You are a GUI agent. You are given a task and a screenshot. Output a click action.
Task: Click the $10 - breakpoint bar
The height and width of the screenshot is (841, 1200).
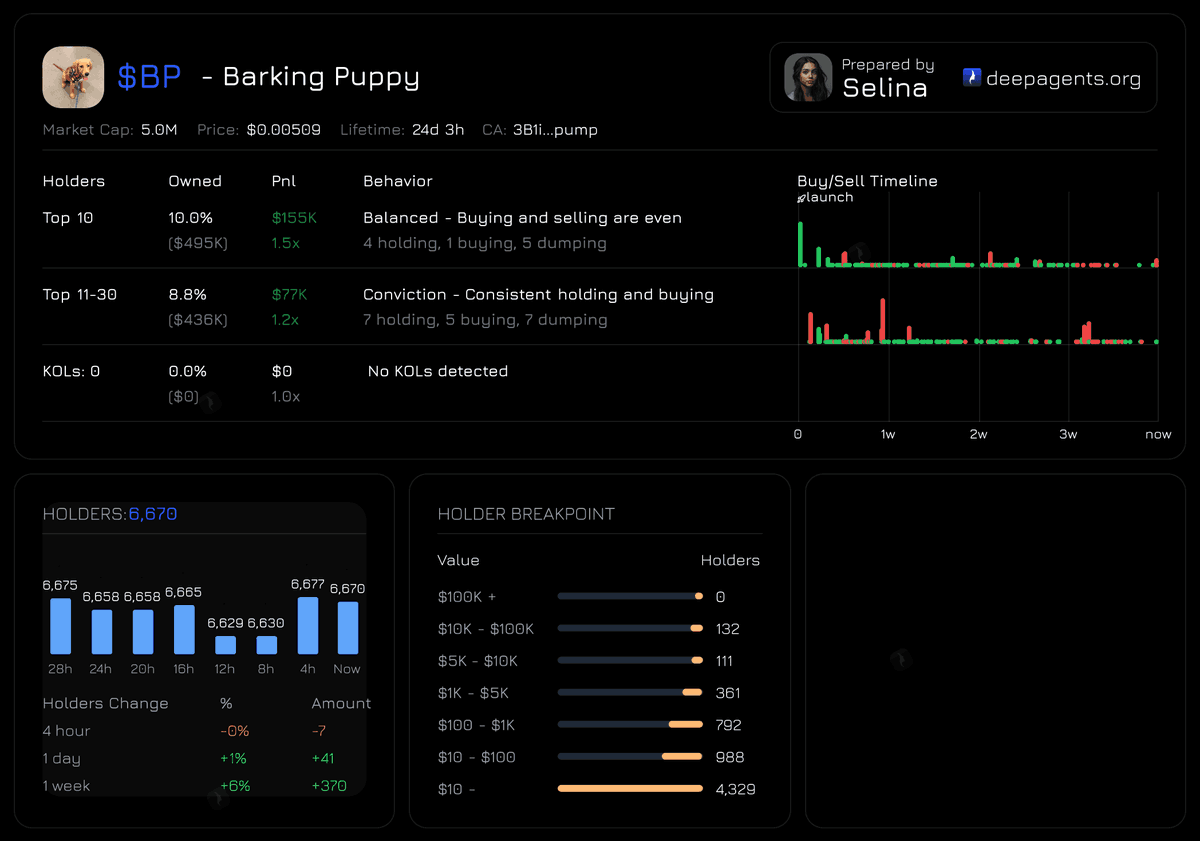pos(630,788)
